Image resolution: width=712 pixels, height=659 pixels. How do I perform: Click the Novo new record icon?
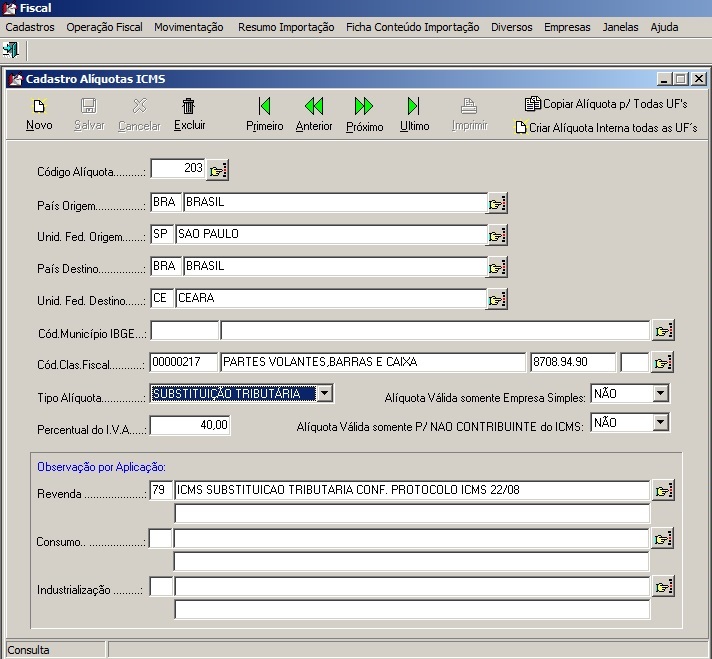coord(39,106)
